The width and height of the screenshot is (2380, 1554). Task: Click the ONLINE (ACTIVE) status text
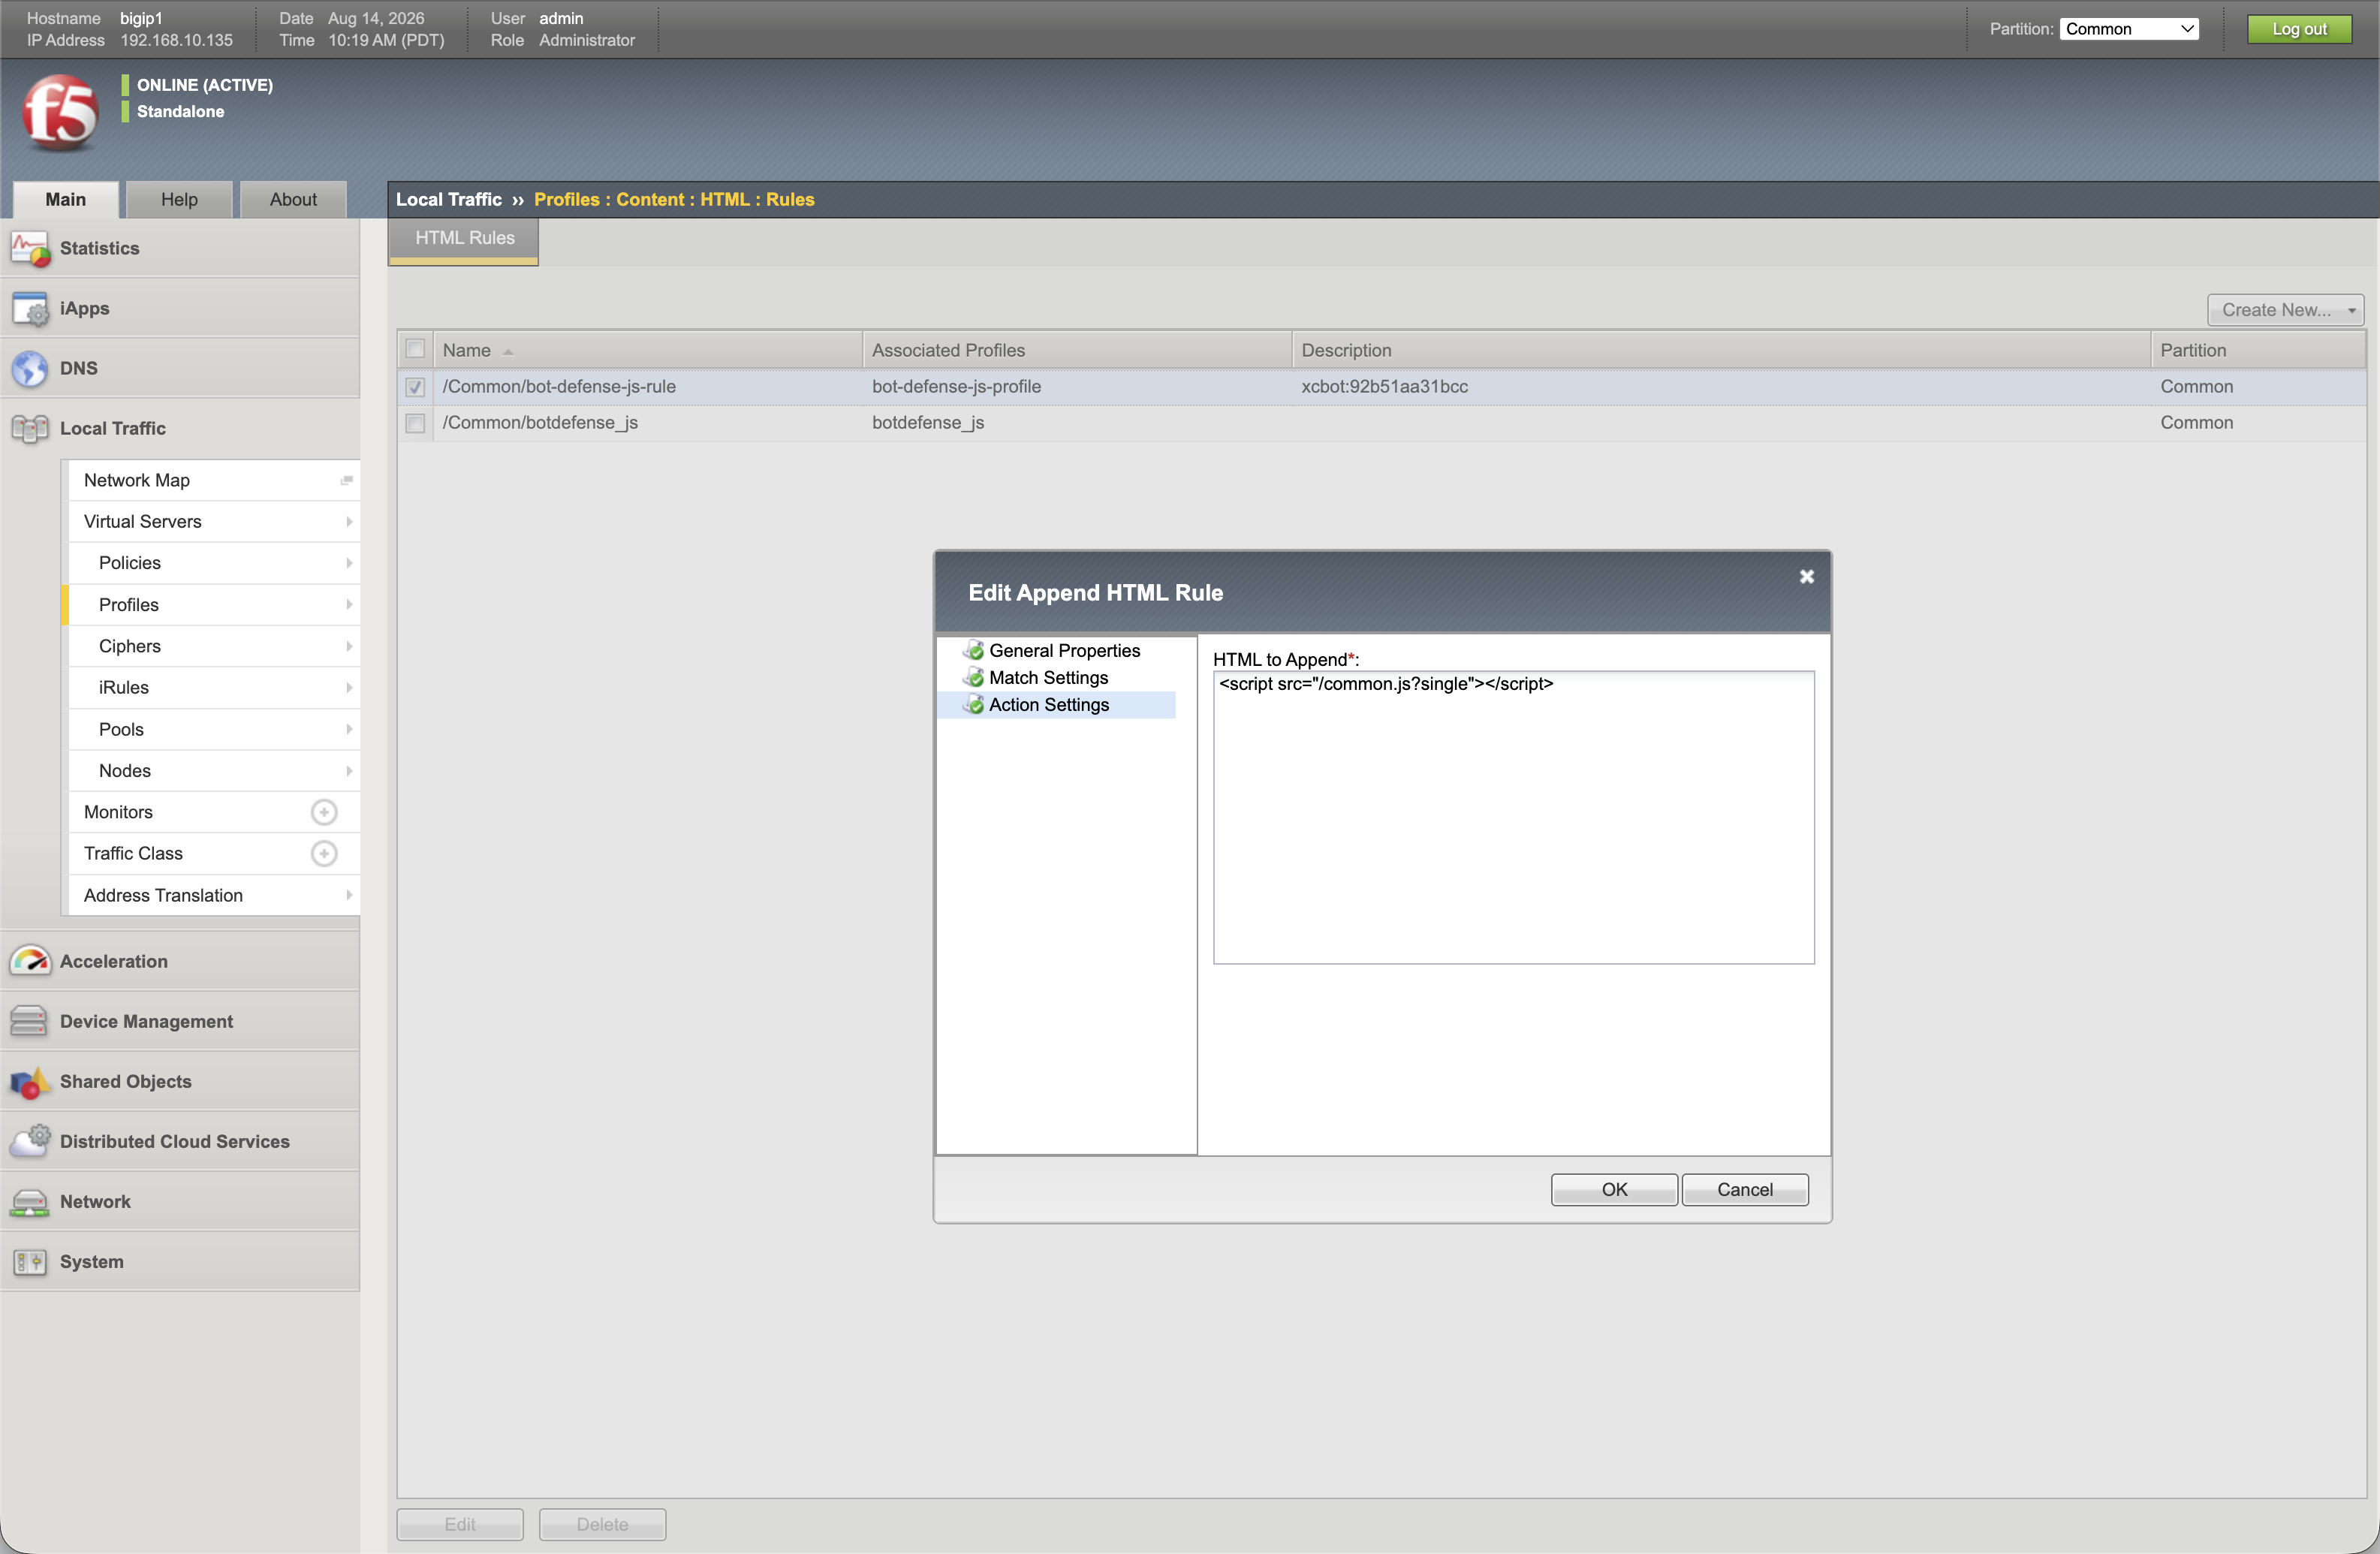[205, 85]
